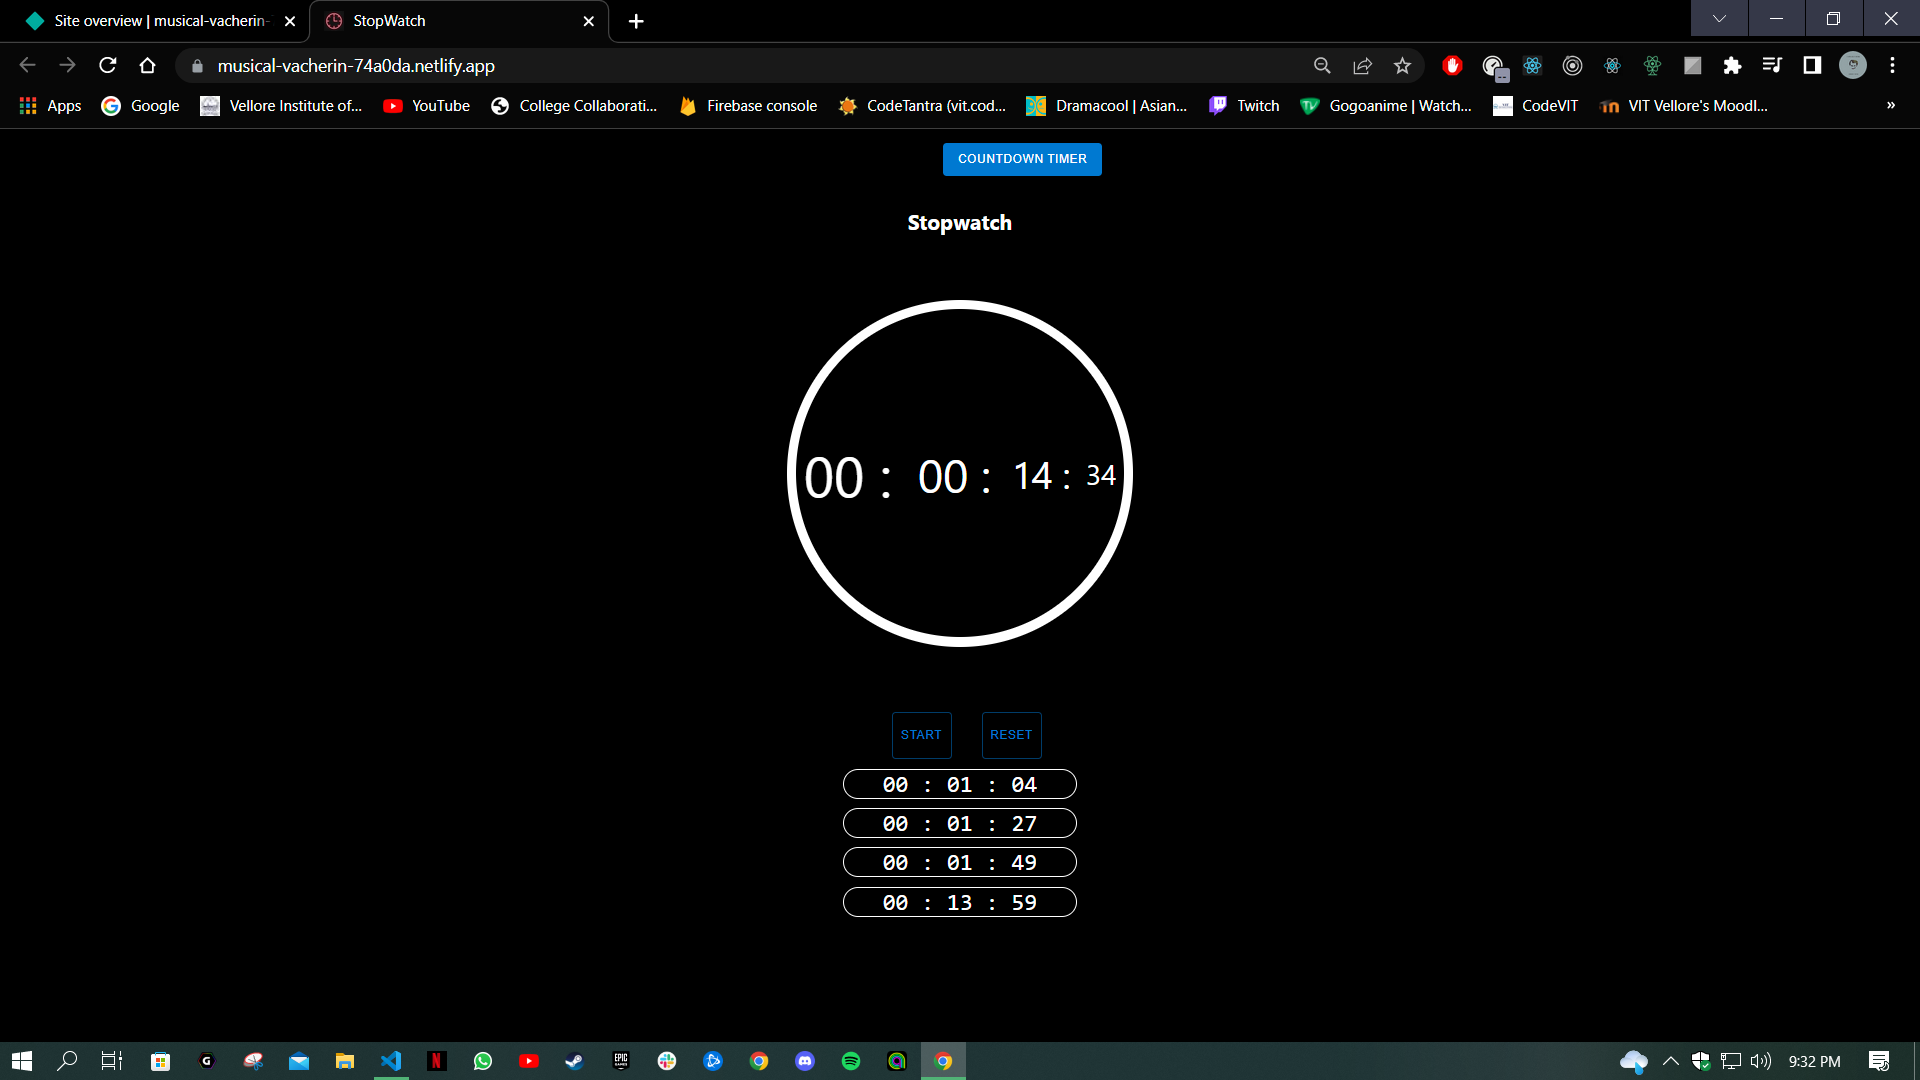Expand the hidden bookmarks chevron
This screenshot has width=1920, height=1080.
click(x=1891, y=105)
